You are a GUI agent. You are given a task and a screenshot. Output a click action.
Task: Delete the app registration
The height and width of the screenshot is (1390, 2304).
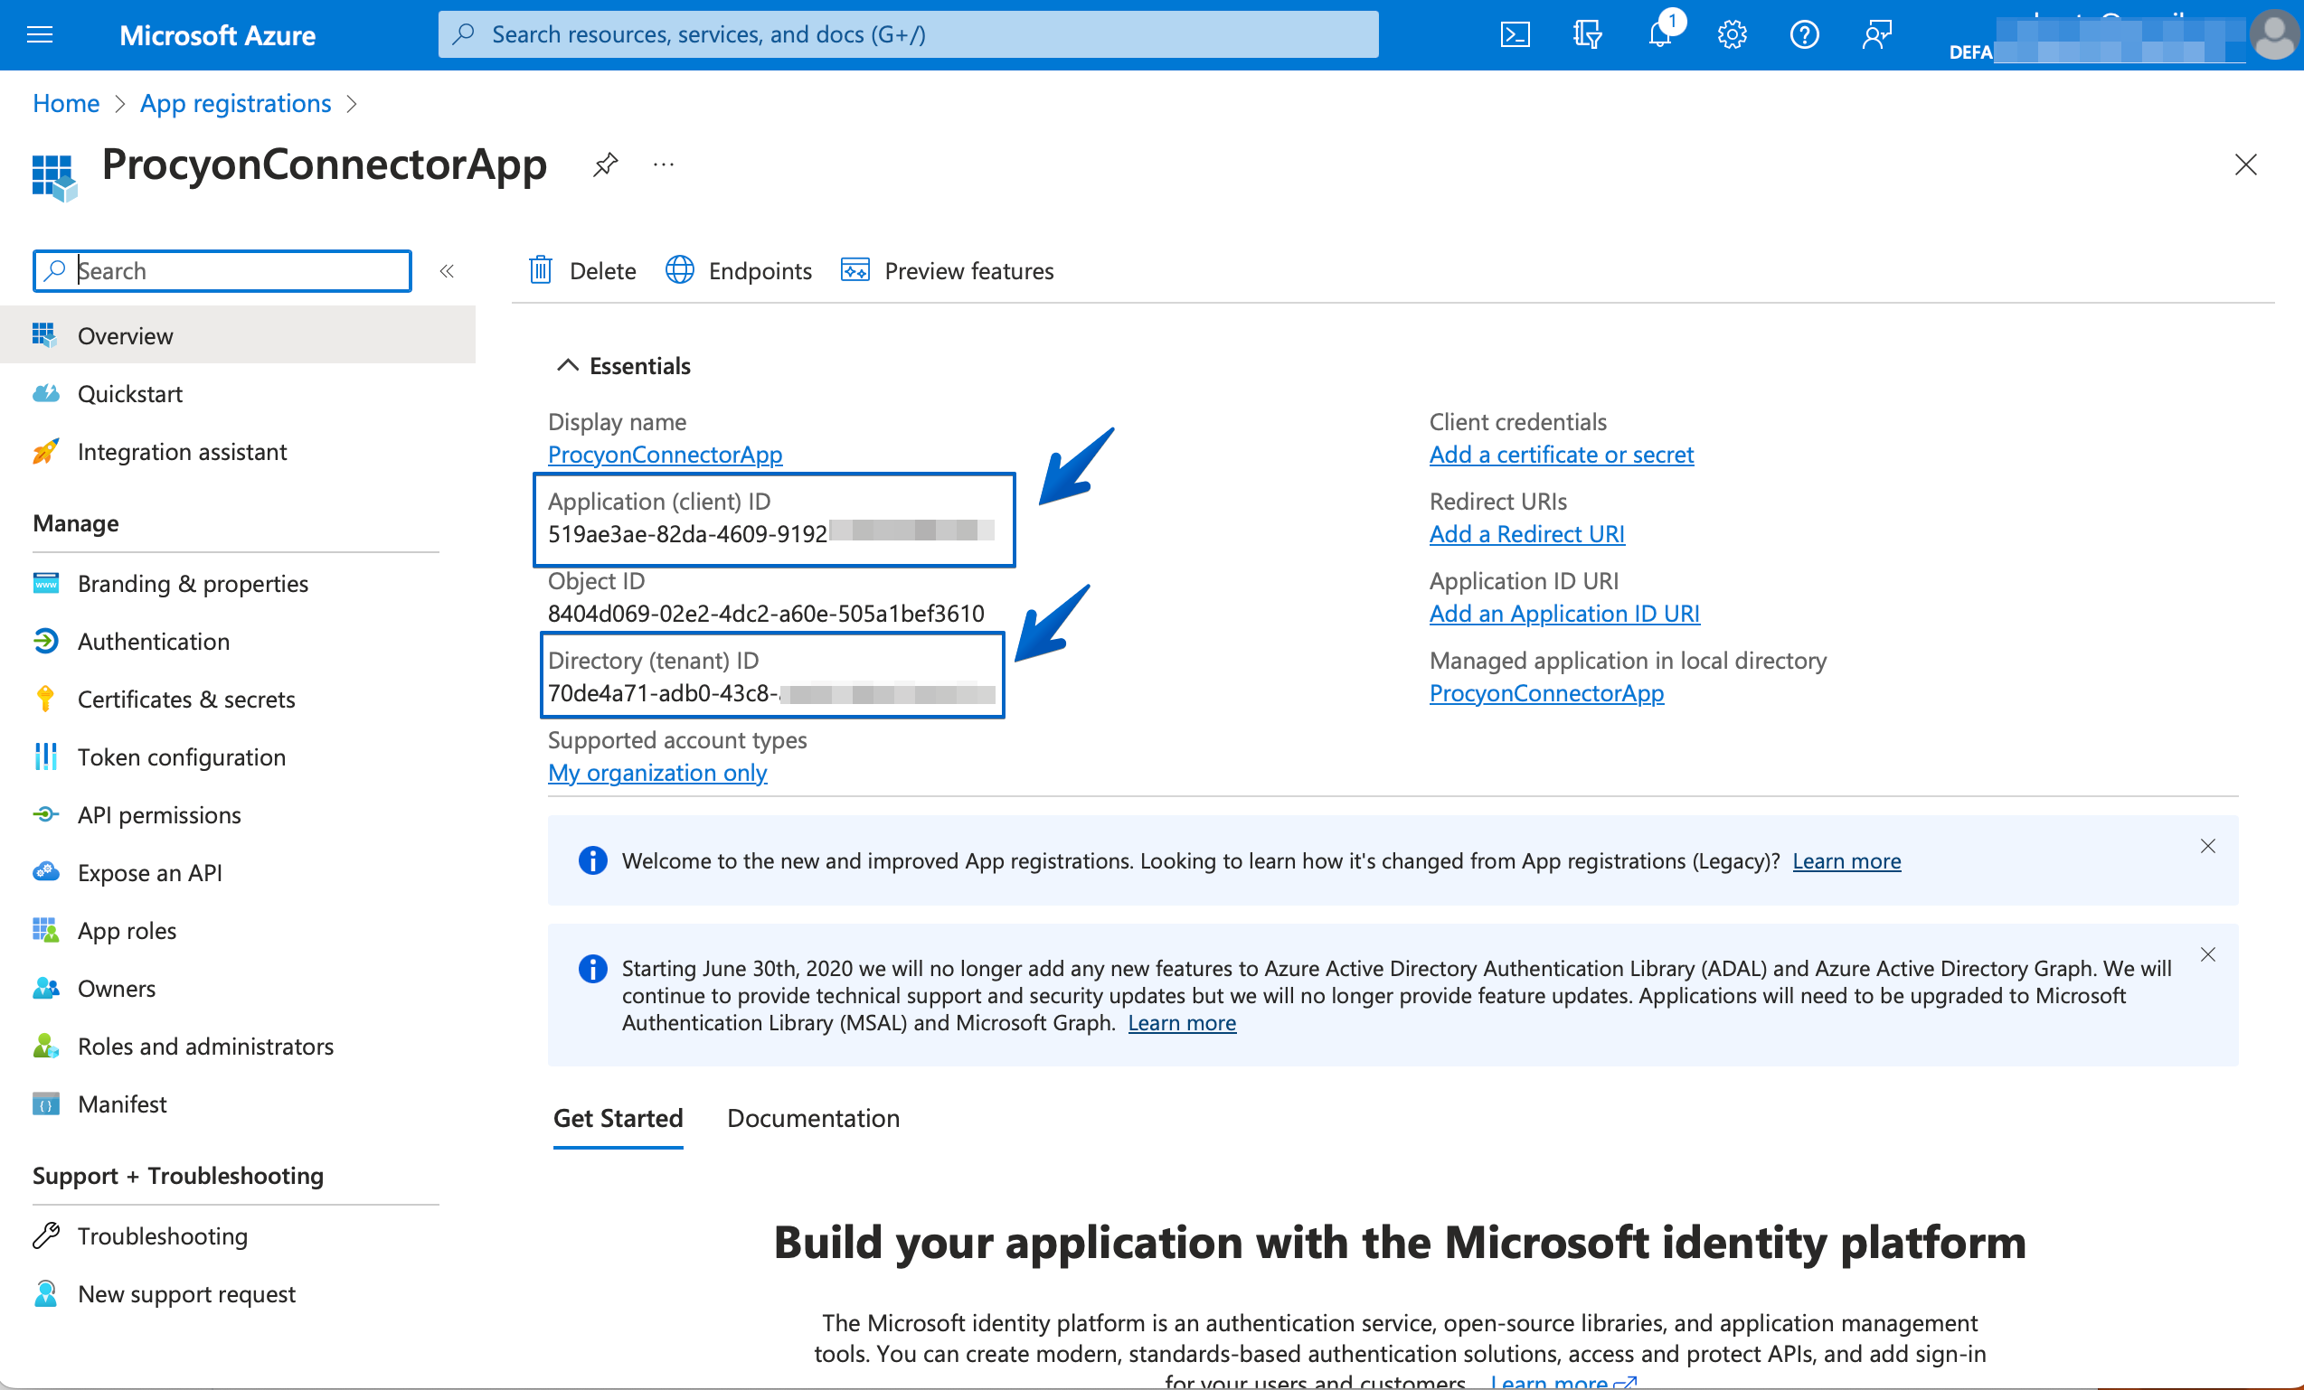[583, 271]
